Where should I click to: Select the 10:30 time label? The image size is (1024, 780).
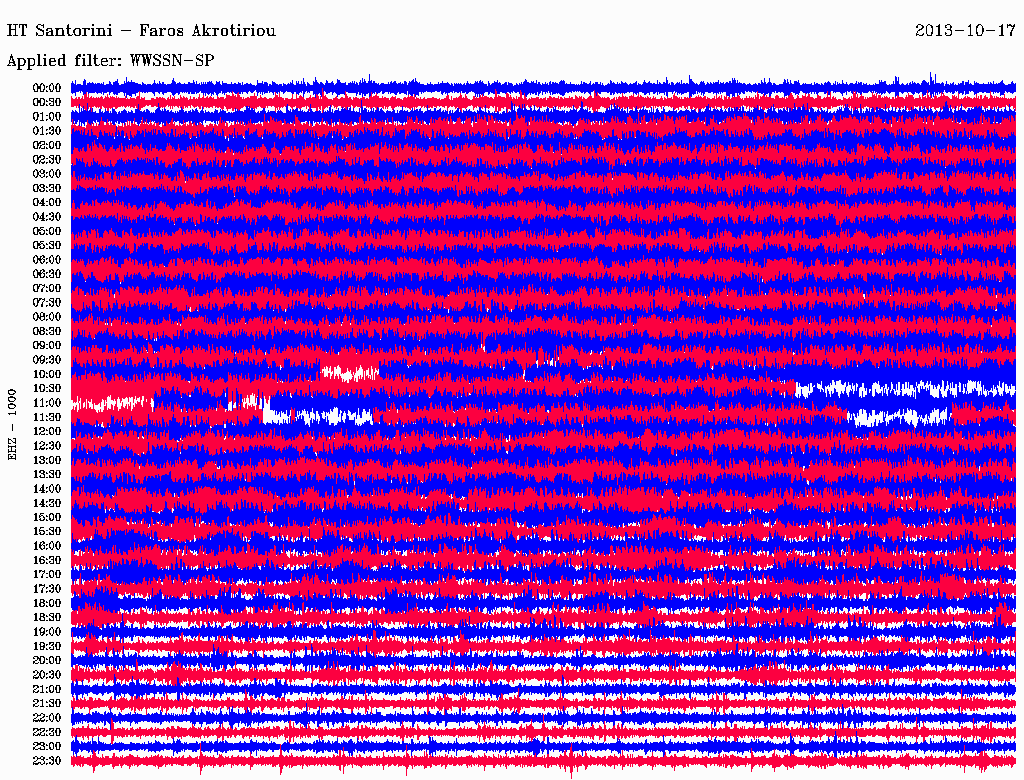click(47, 389)
